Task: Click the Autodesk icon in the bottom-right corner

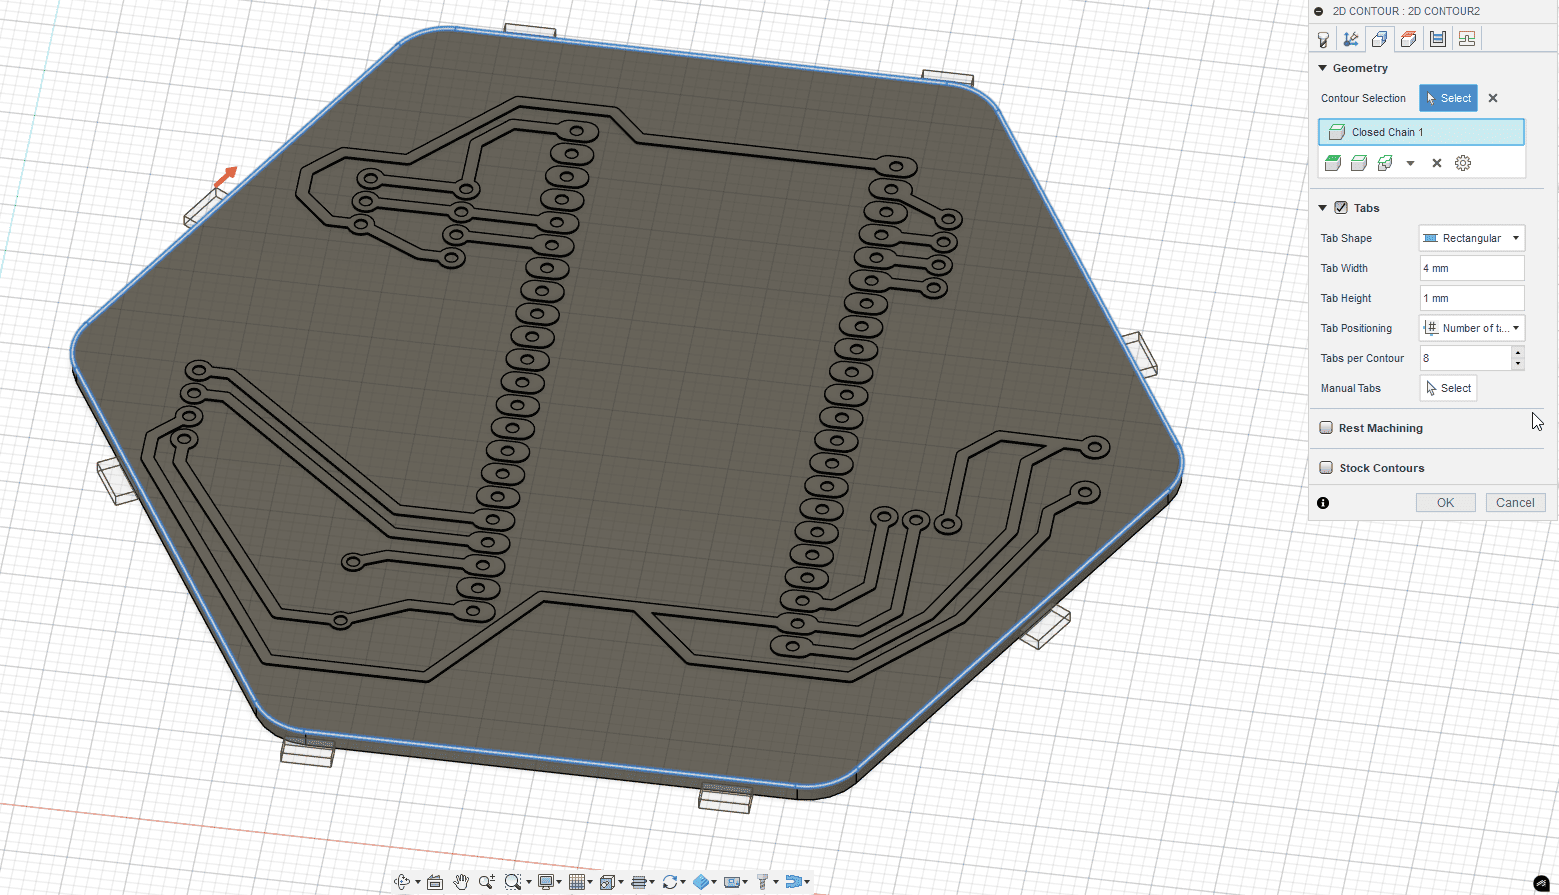Action: point(1541,883)
